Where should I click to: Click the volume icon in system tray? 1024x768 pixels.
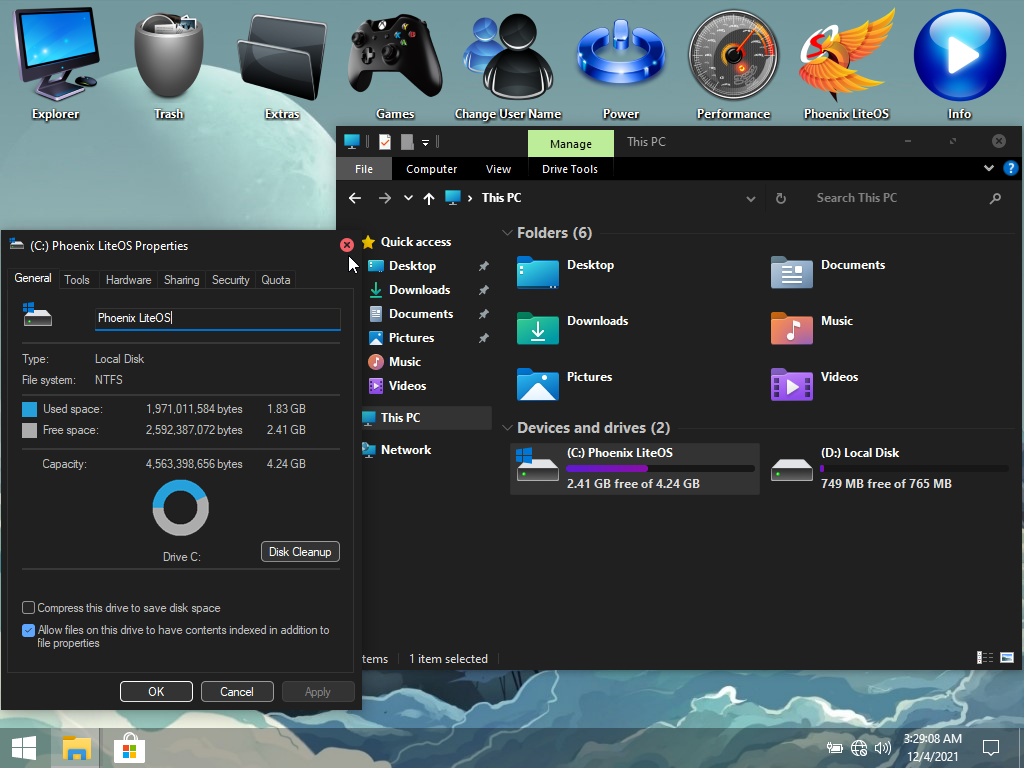pos(882,748)
